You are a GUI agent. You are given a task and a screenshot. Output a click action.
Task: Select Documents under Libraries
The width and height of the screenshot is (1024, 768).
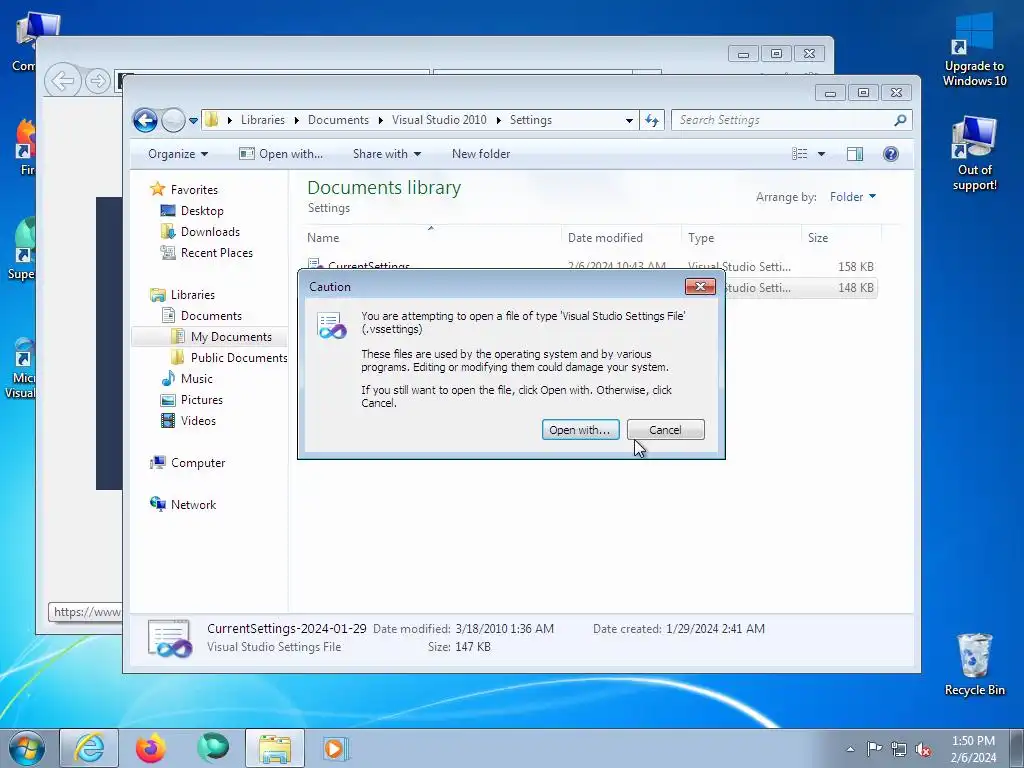[211, 315]
